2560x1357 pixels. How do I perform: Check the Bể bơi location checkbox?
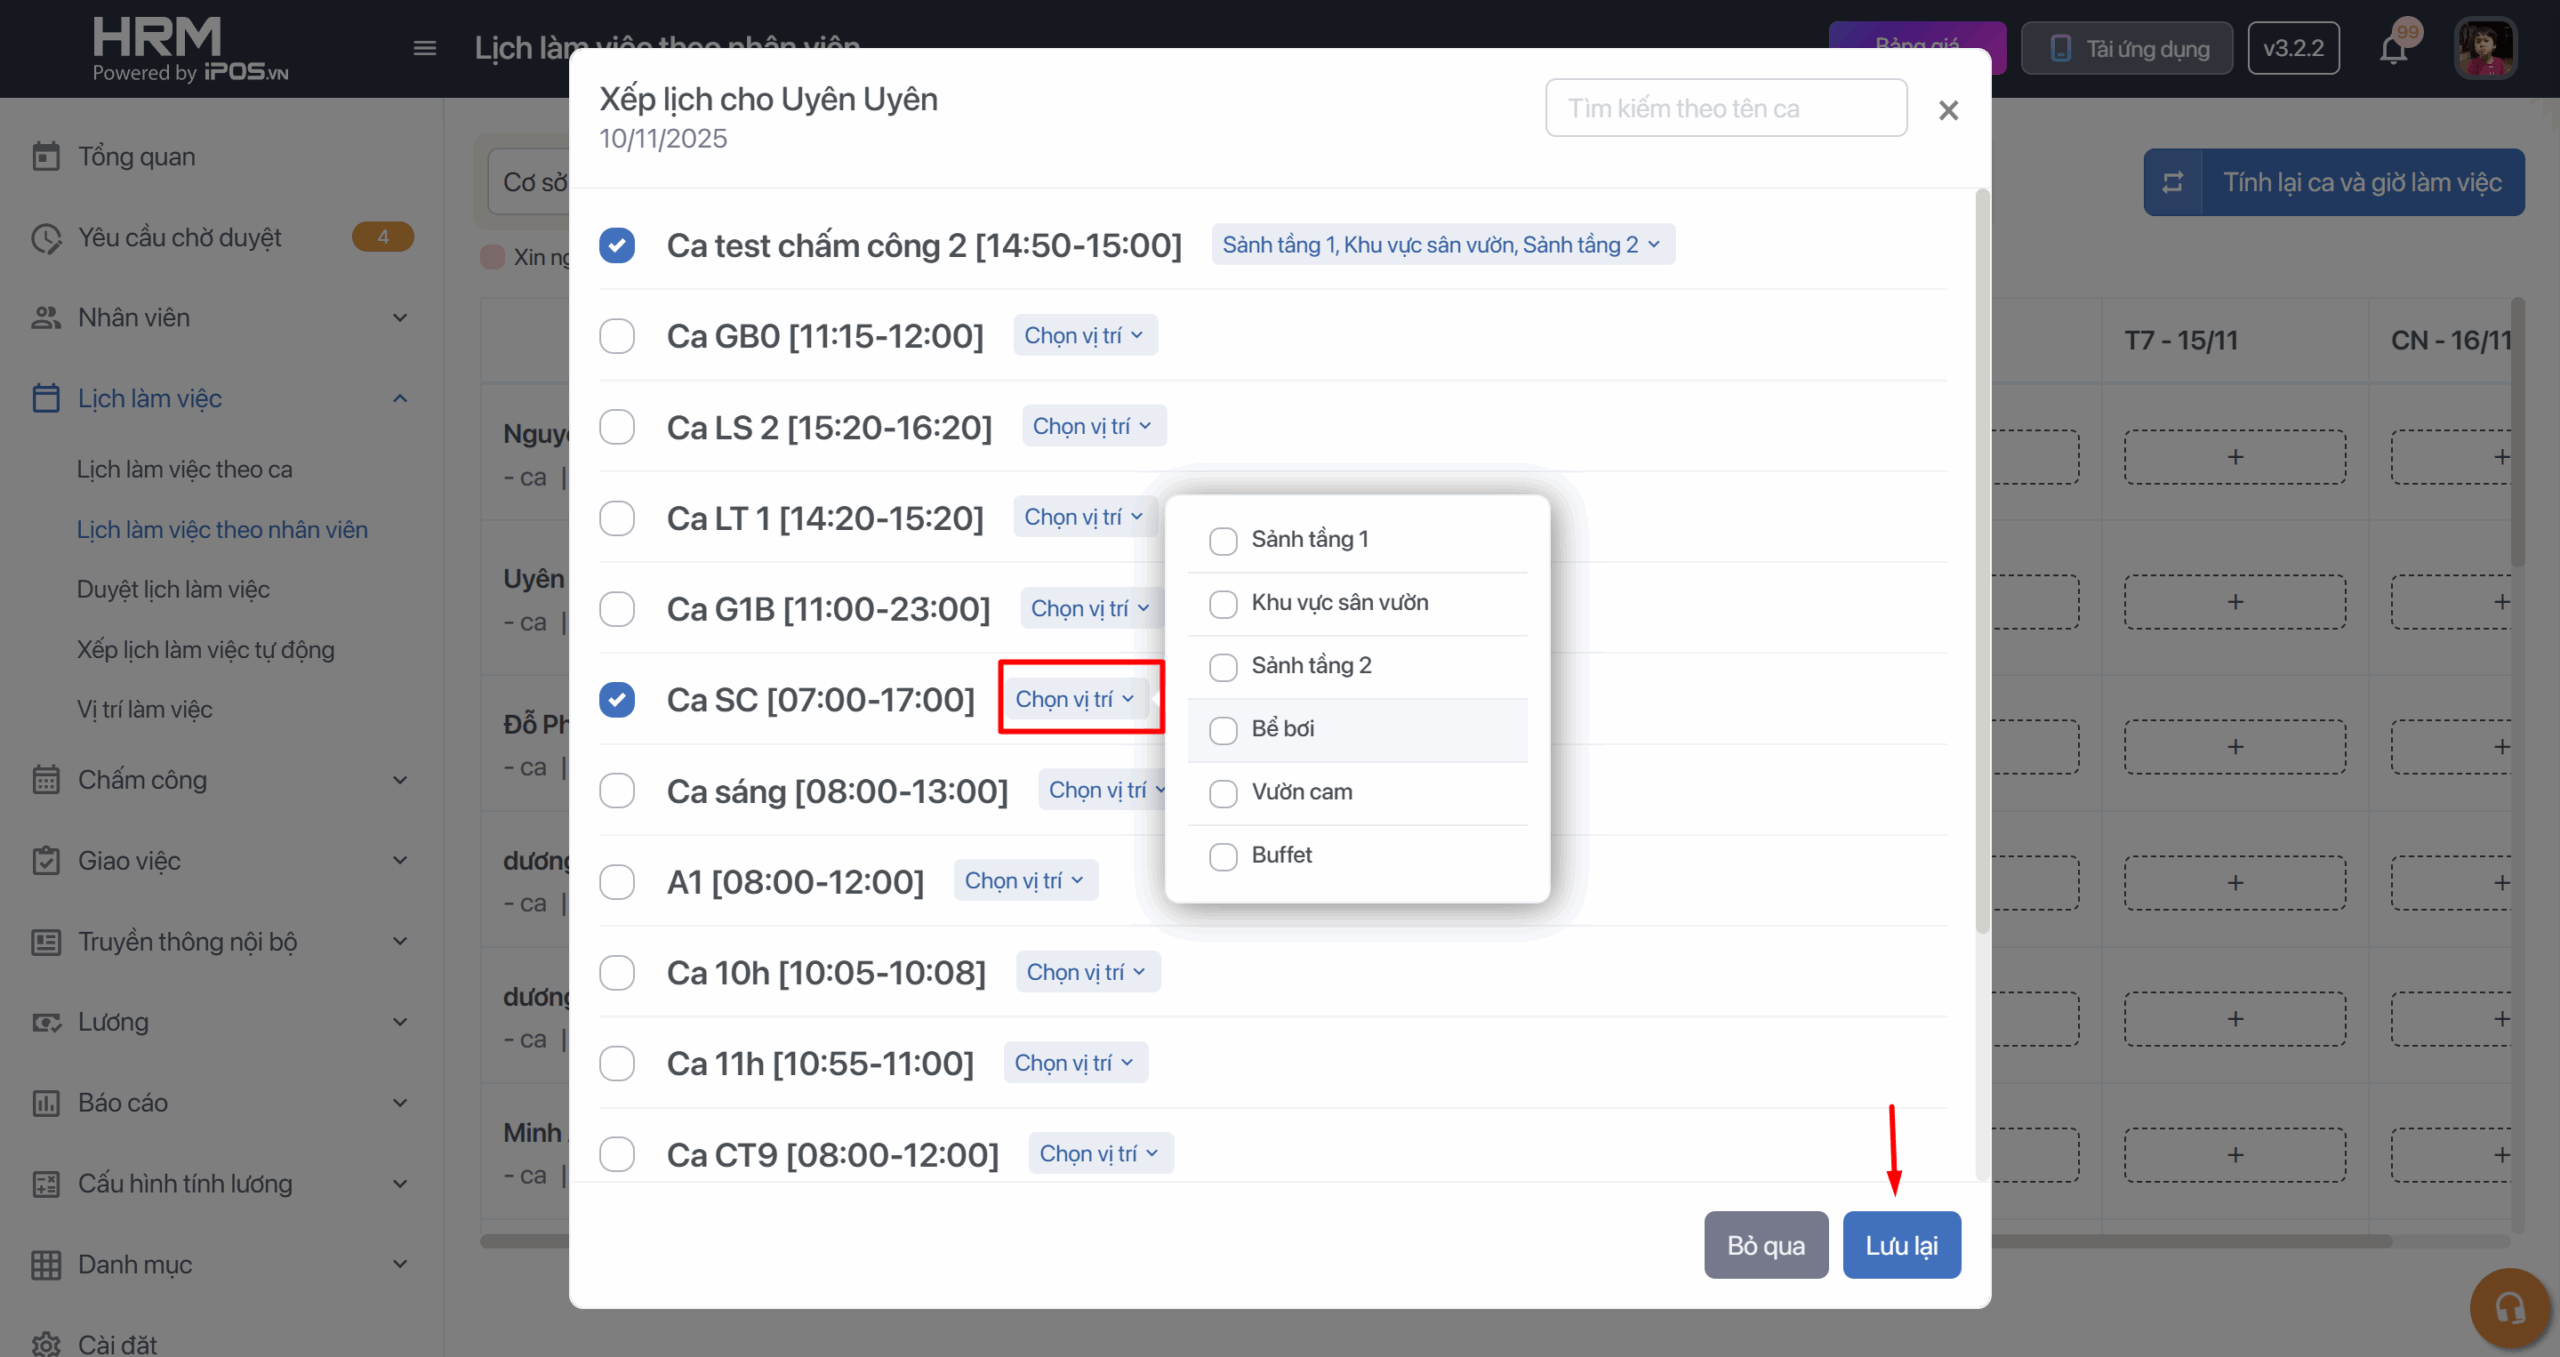tap(1223, 730)
